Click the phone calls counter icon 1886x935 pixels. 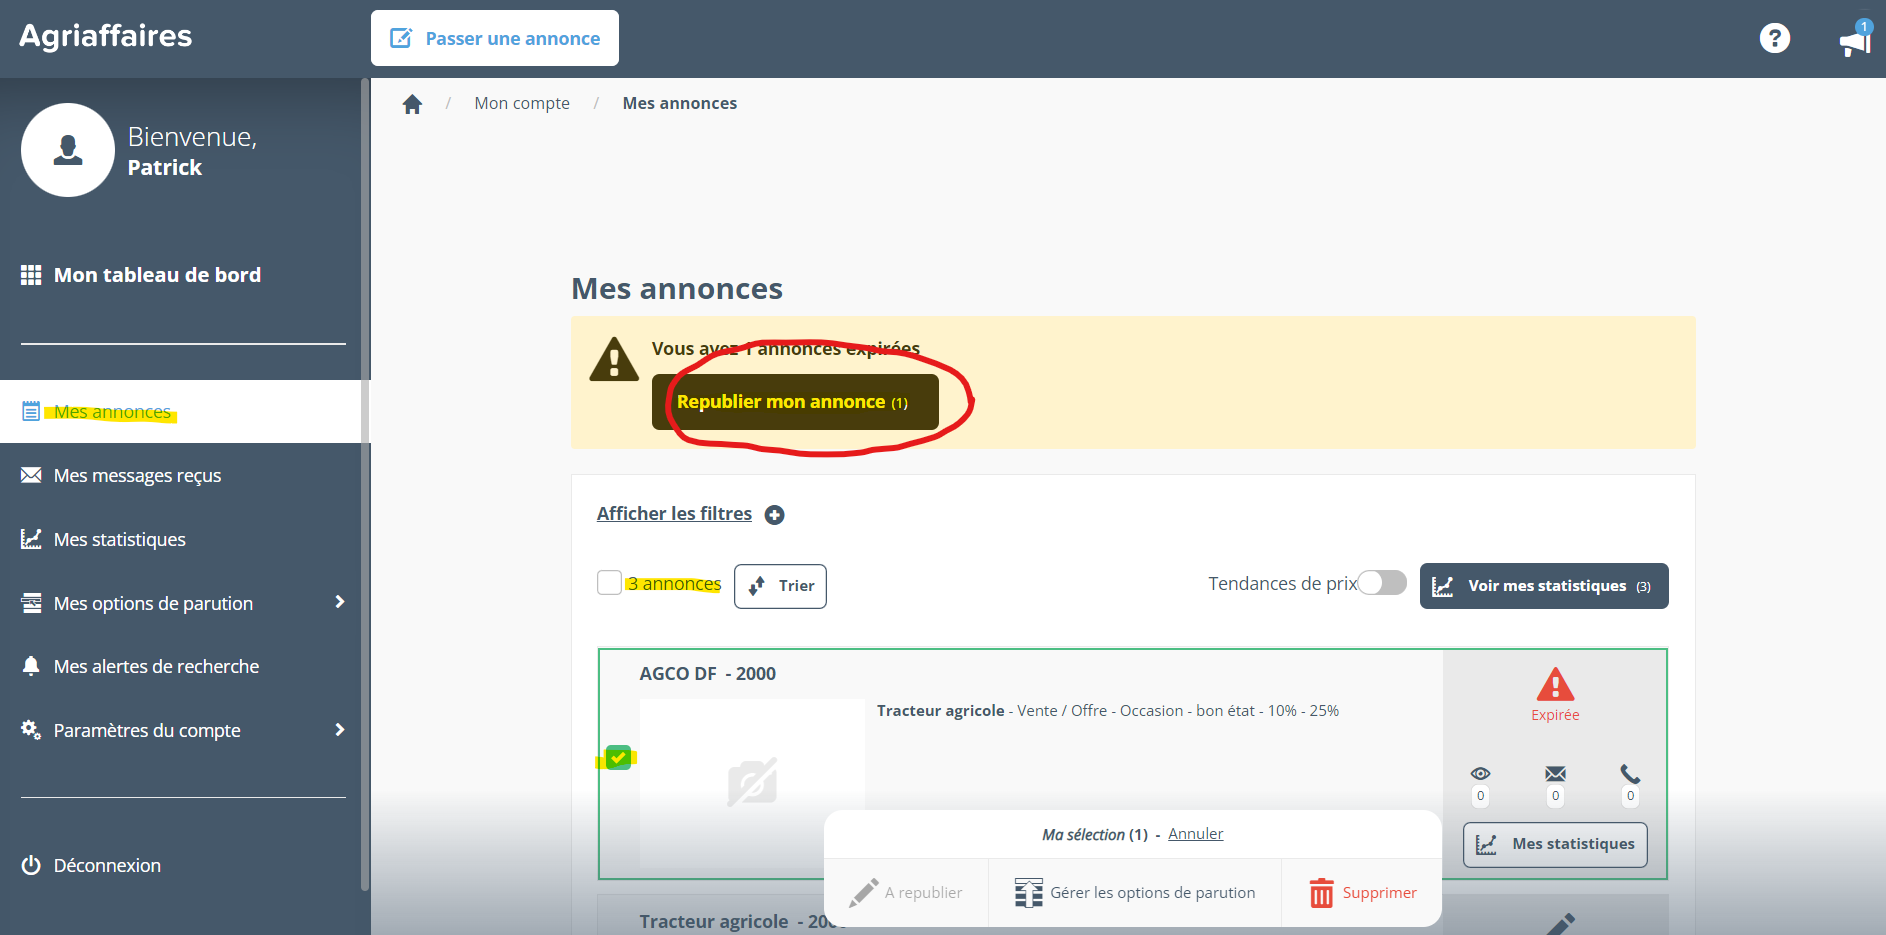point(1630,774)
